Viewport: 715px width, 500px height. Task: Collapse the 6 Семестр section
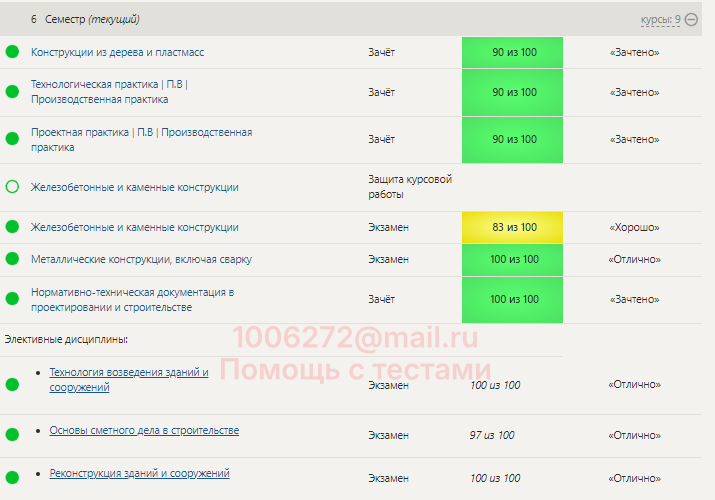pos(691,19)
